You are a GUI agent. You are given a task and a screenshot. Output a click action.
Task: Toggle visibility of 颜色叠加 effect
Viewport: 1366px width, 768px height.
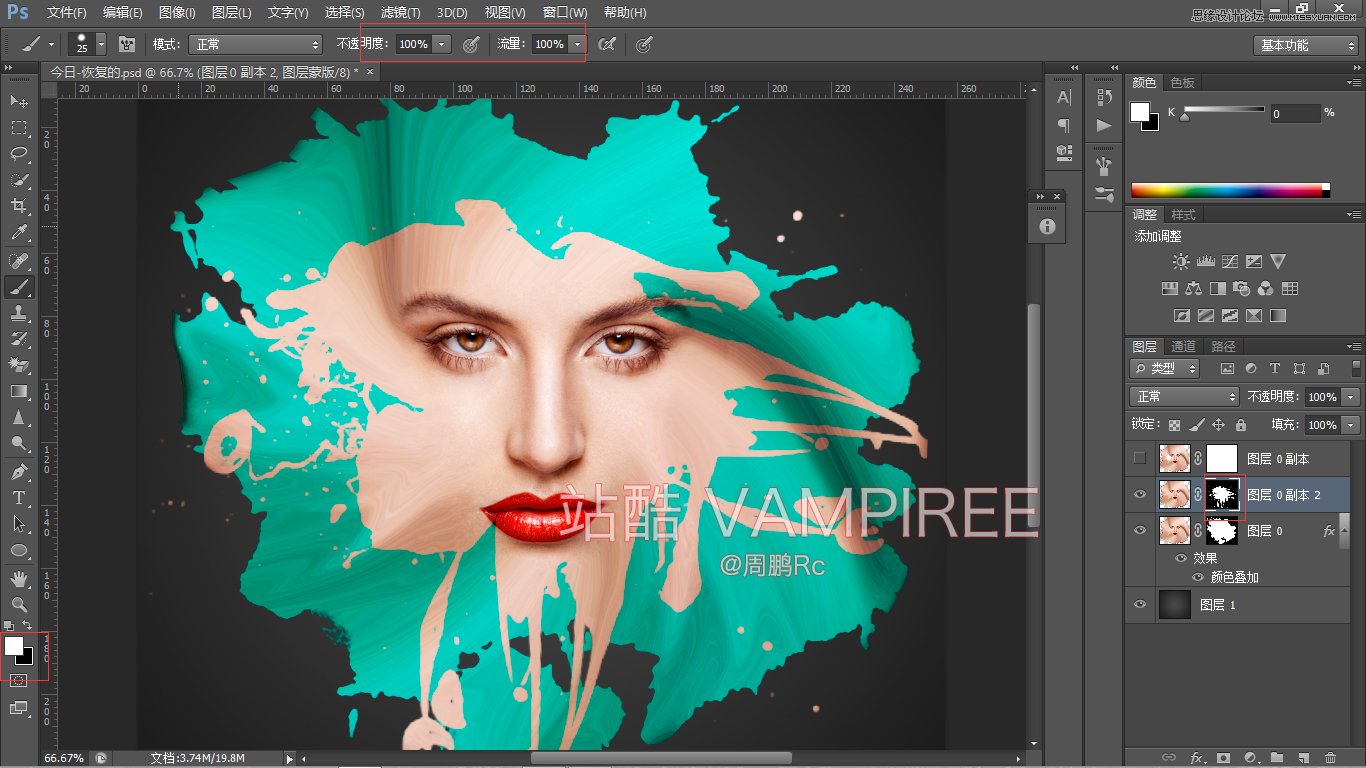coord(1198,577)
